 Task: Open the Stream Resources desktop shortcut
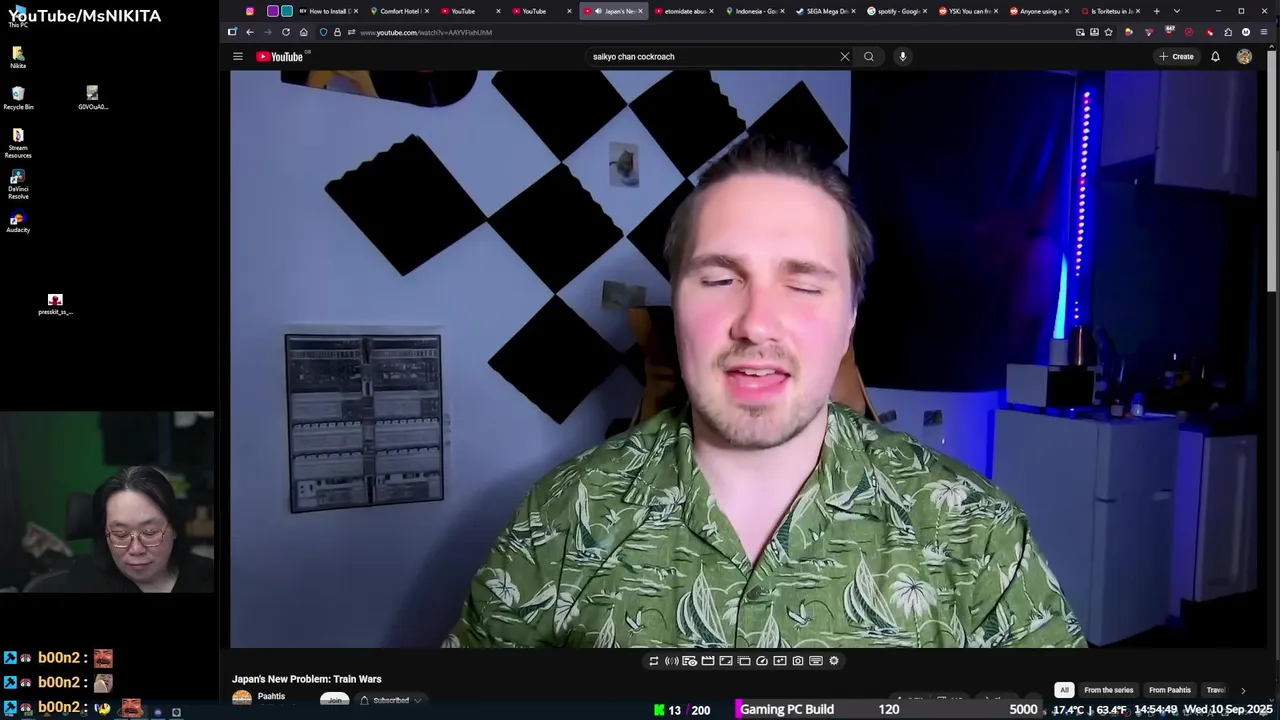coord(18,143)
